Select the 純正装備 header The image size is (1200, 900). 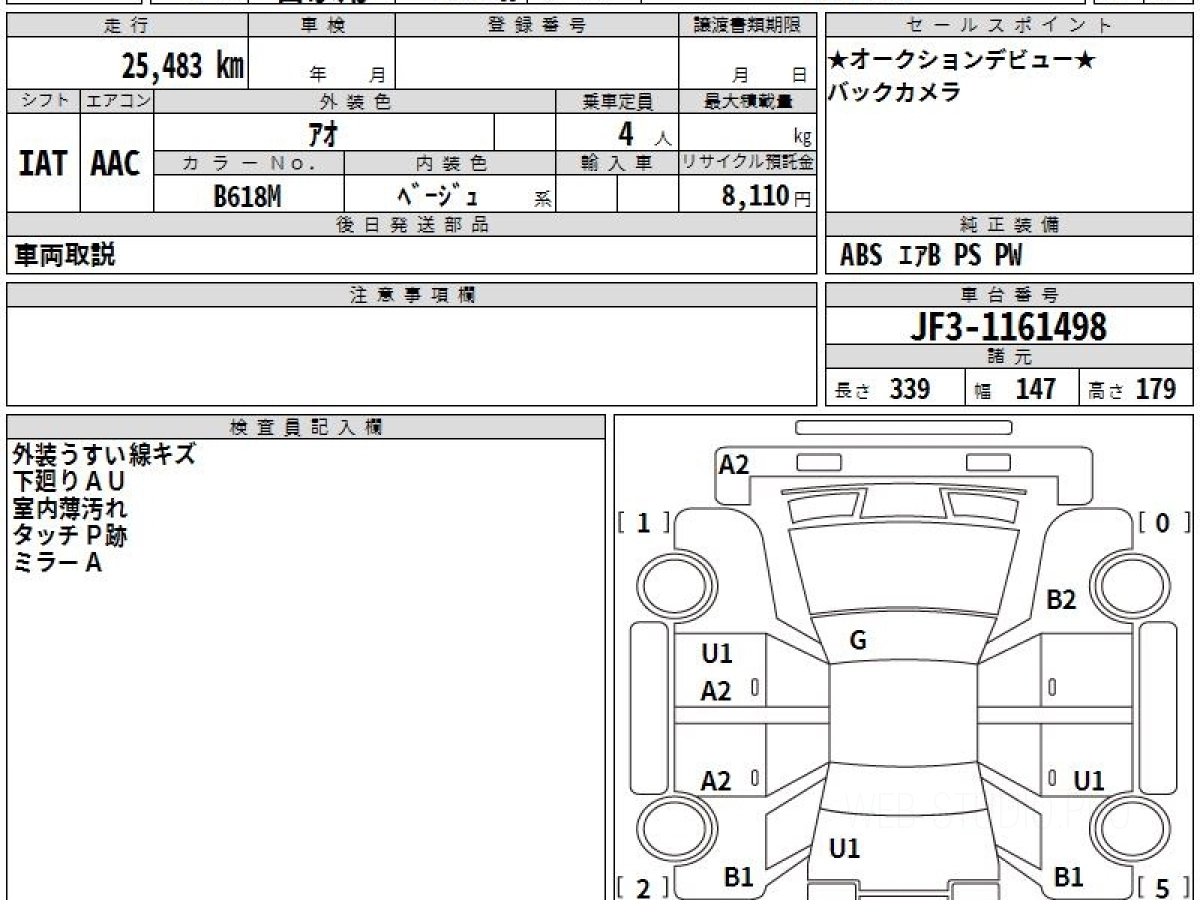coord(1010,225)
